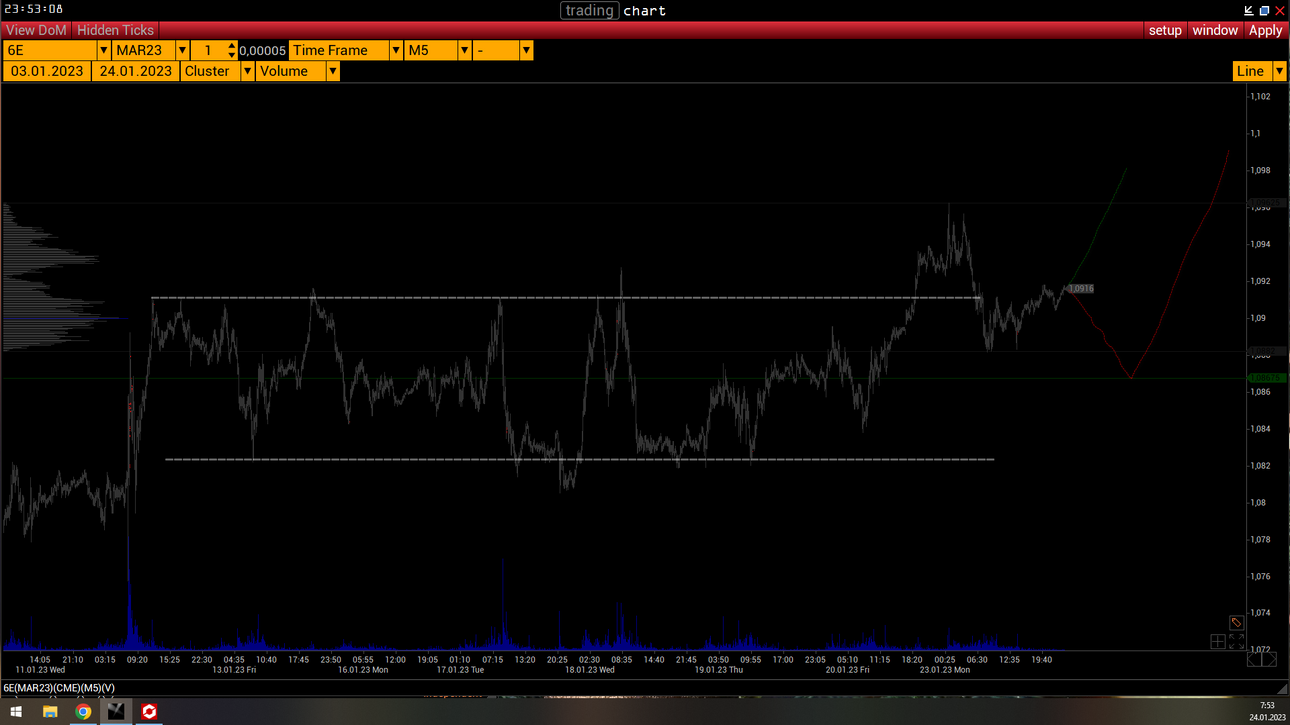The image size is (1290, 725).
Task: Open the red hexagon app on taskbar
Action: [149, 712]
